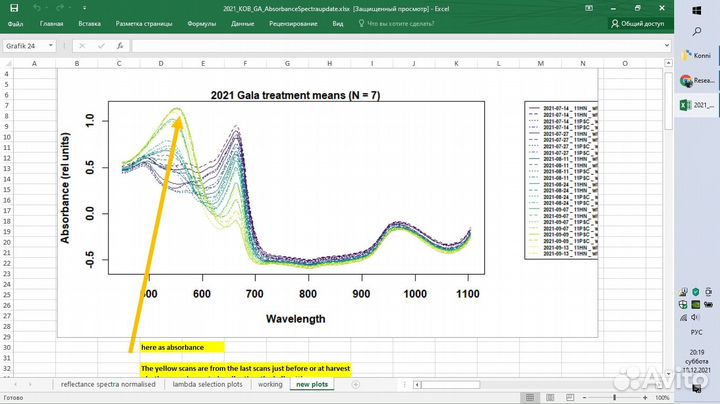Image resolution: width=720 pixels, height=404 pixels.
Task: Click the Enter checkmark icon beside the formula bar
Action: [101, 46]
